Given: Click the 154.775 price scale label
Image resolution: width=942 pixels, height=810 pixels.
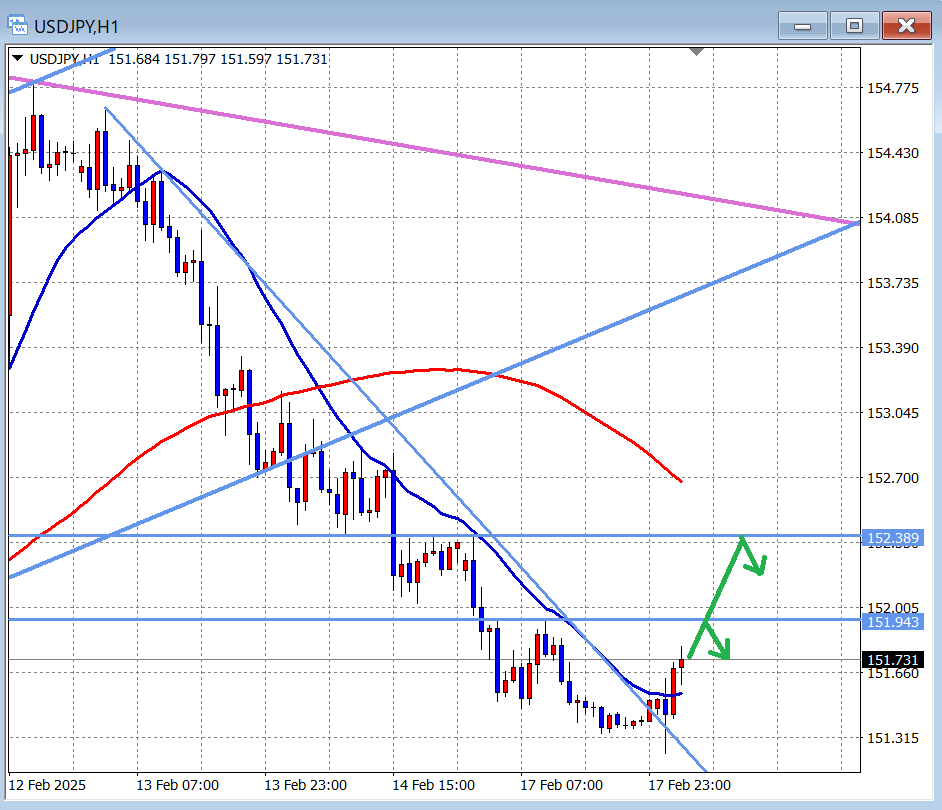Looking at the screenshot, I should point(891,88).
